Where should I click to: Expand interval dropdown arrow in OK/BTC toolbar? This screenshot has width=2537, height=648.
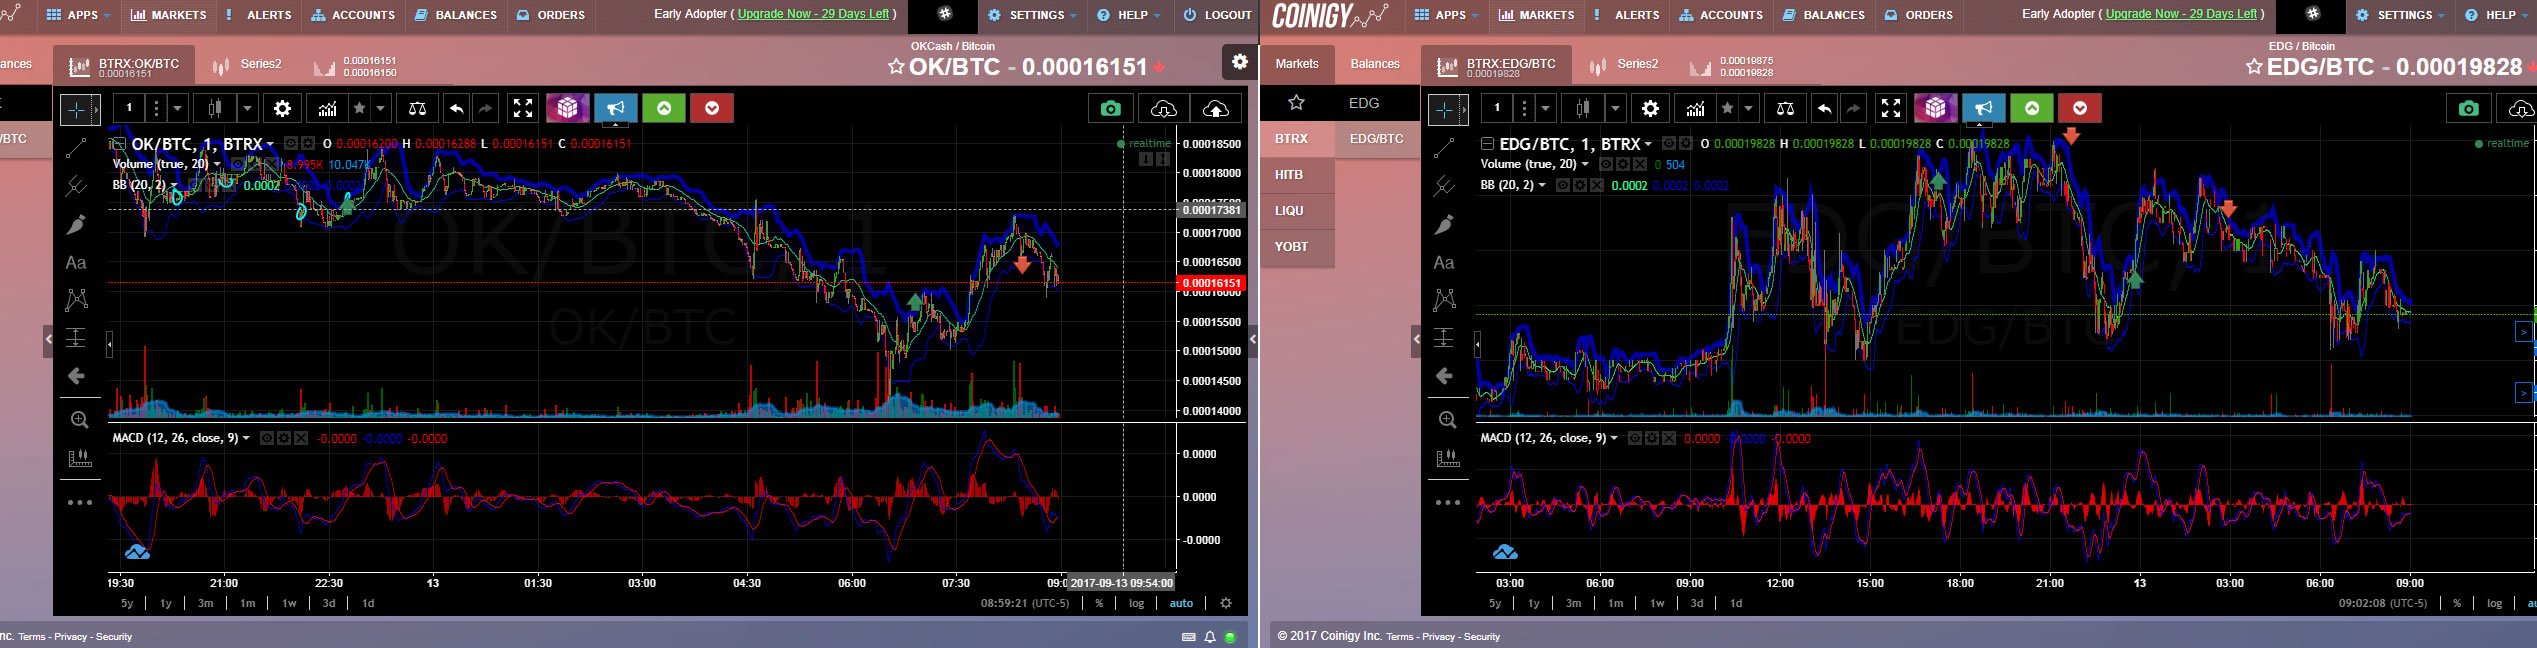tap(177, 108)
